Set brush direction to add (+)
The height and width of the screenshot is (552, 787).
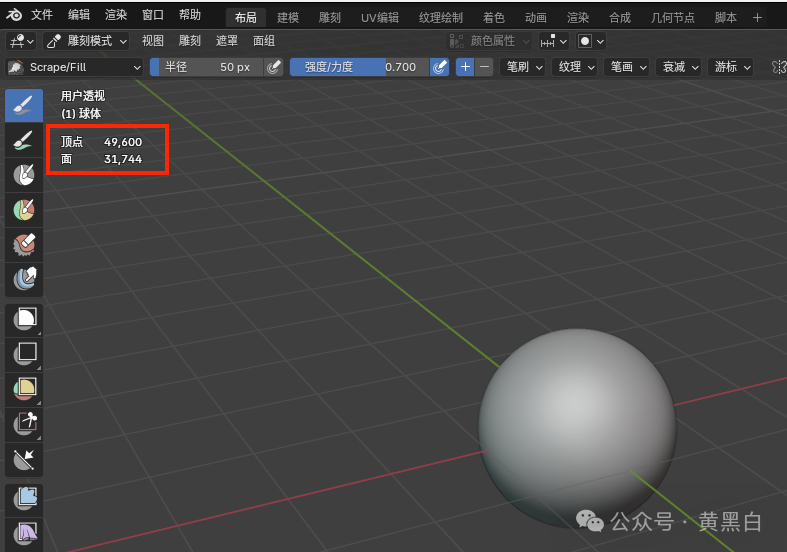[x=465, y=67]
